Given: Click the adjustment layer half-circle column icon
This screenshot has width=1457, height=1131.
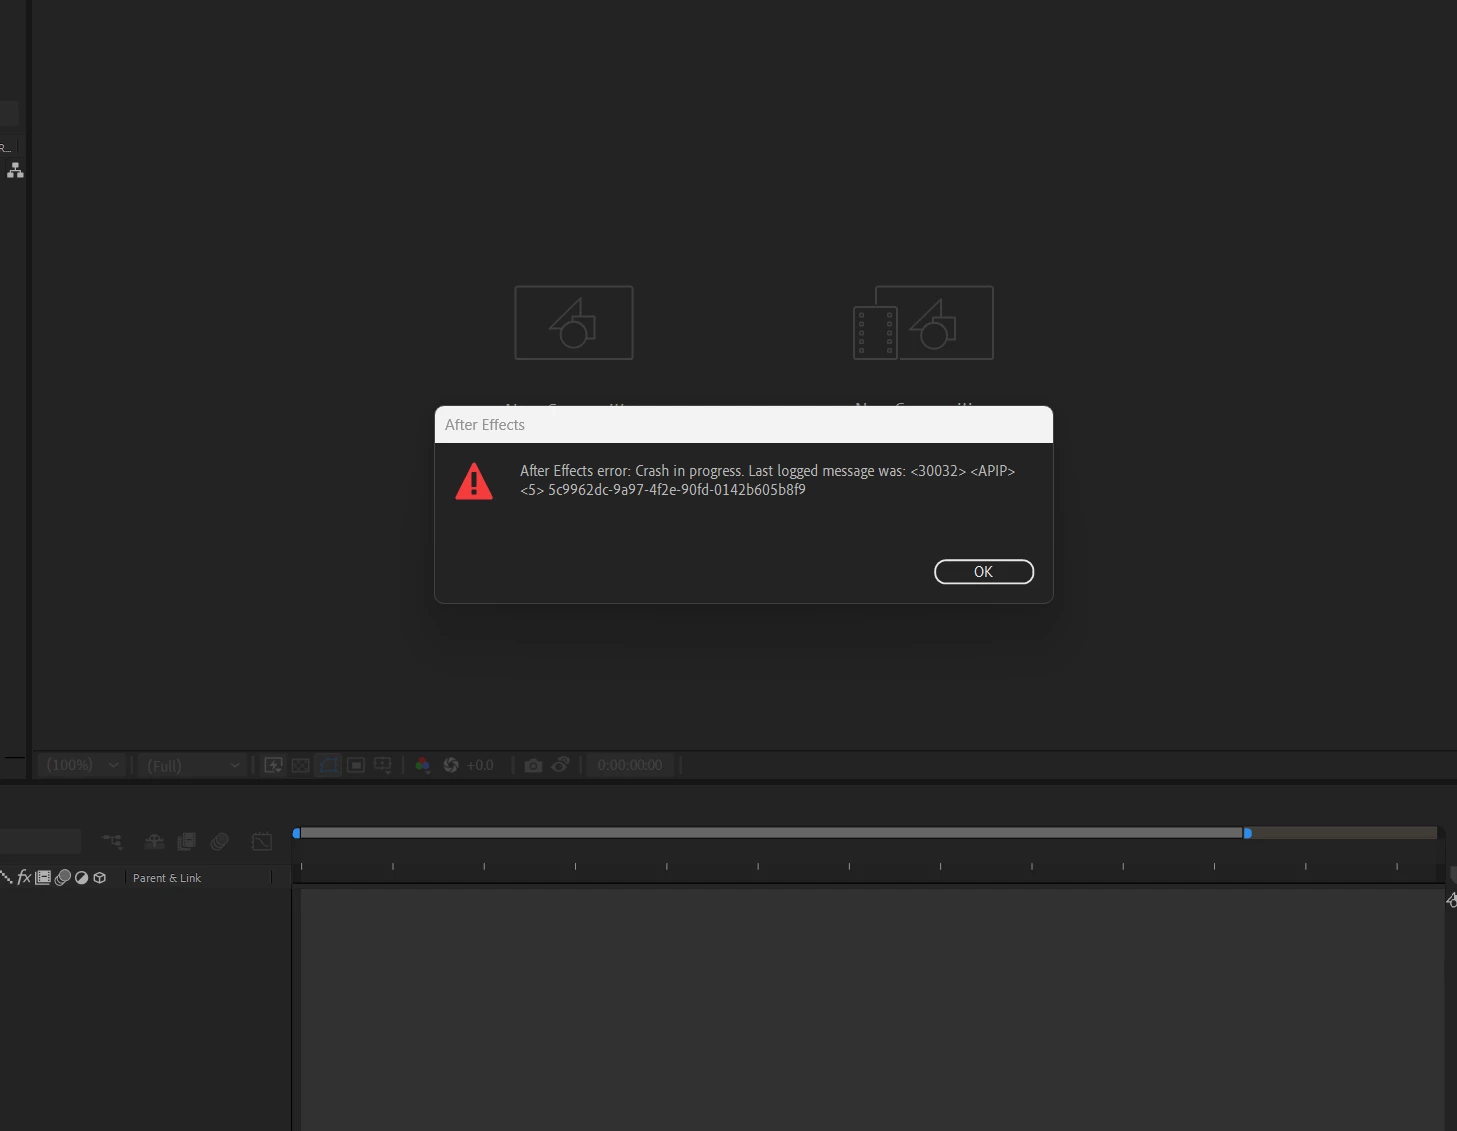Looking at the screenshot, I should pyautogui.click(x=81, y=877).
